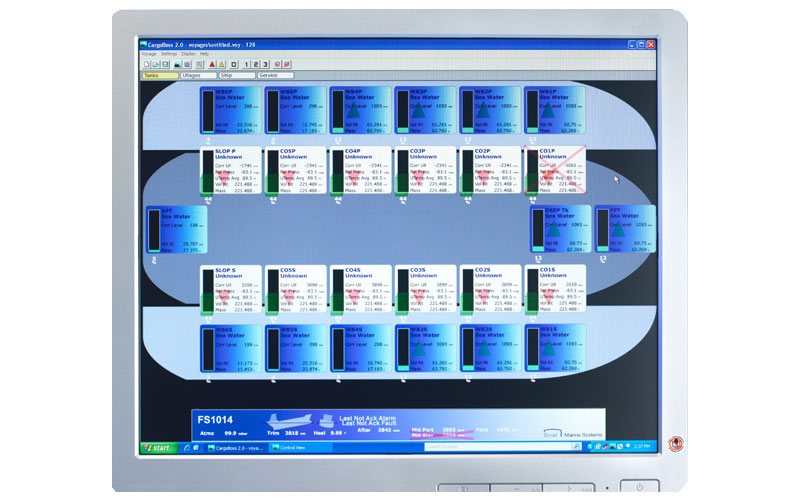Click the red circle toolbar icon
Image resolution: width=800 pixels, height=500 pixels.
(278, 64)
